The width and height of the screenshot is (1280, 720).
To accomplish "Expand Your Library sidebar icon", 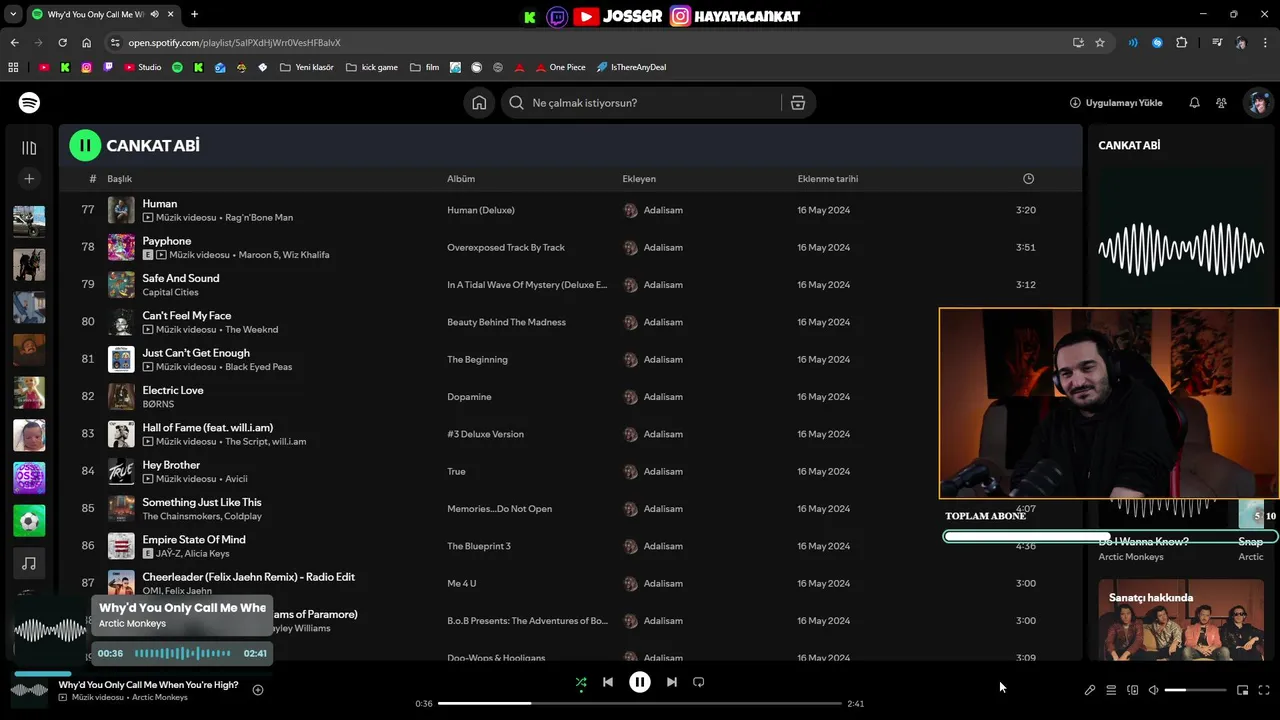I will pyautogui.click(x=29, y=148).
